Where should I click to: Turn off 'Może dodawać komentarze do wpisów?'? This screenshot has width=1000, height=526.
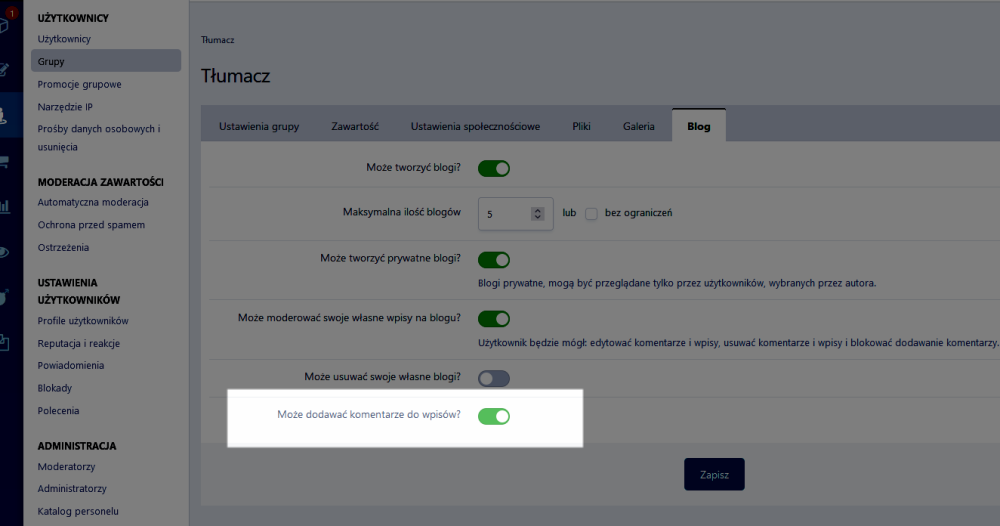[x=494, y=416]
